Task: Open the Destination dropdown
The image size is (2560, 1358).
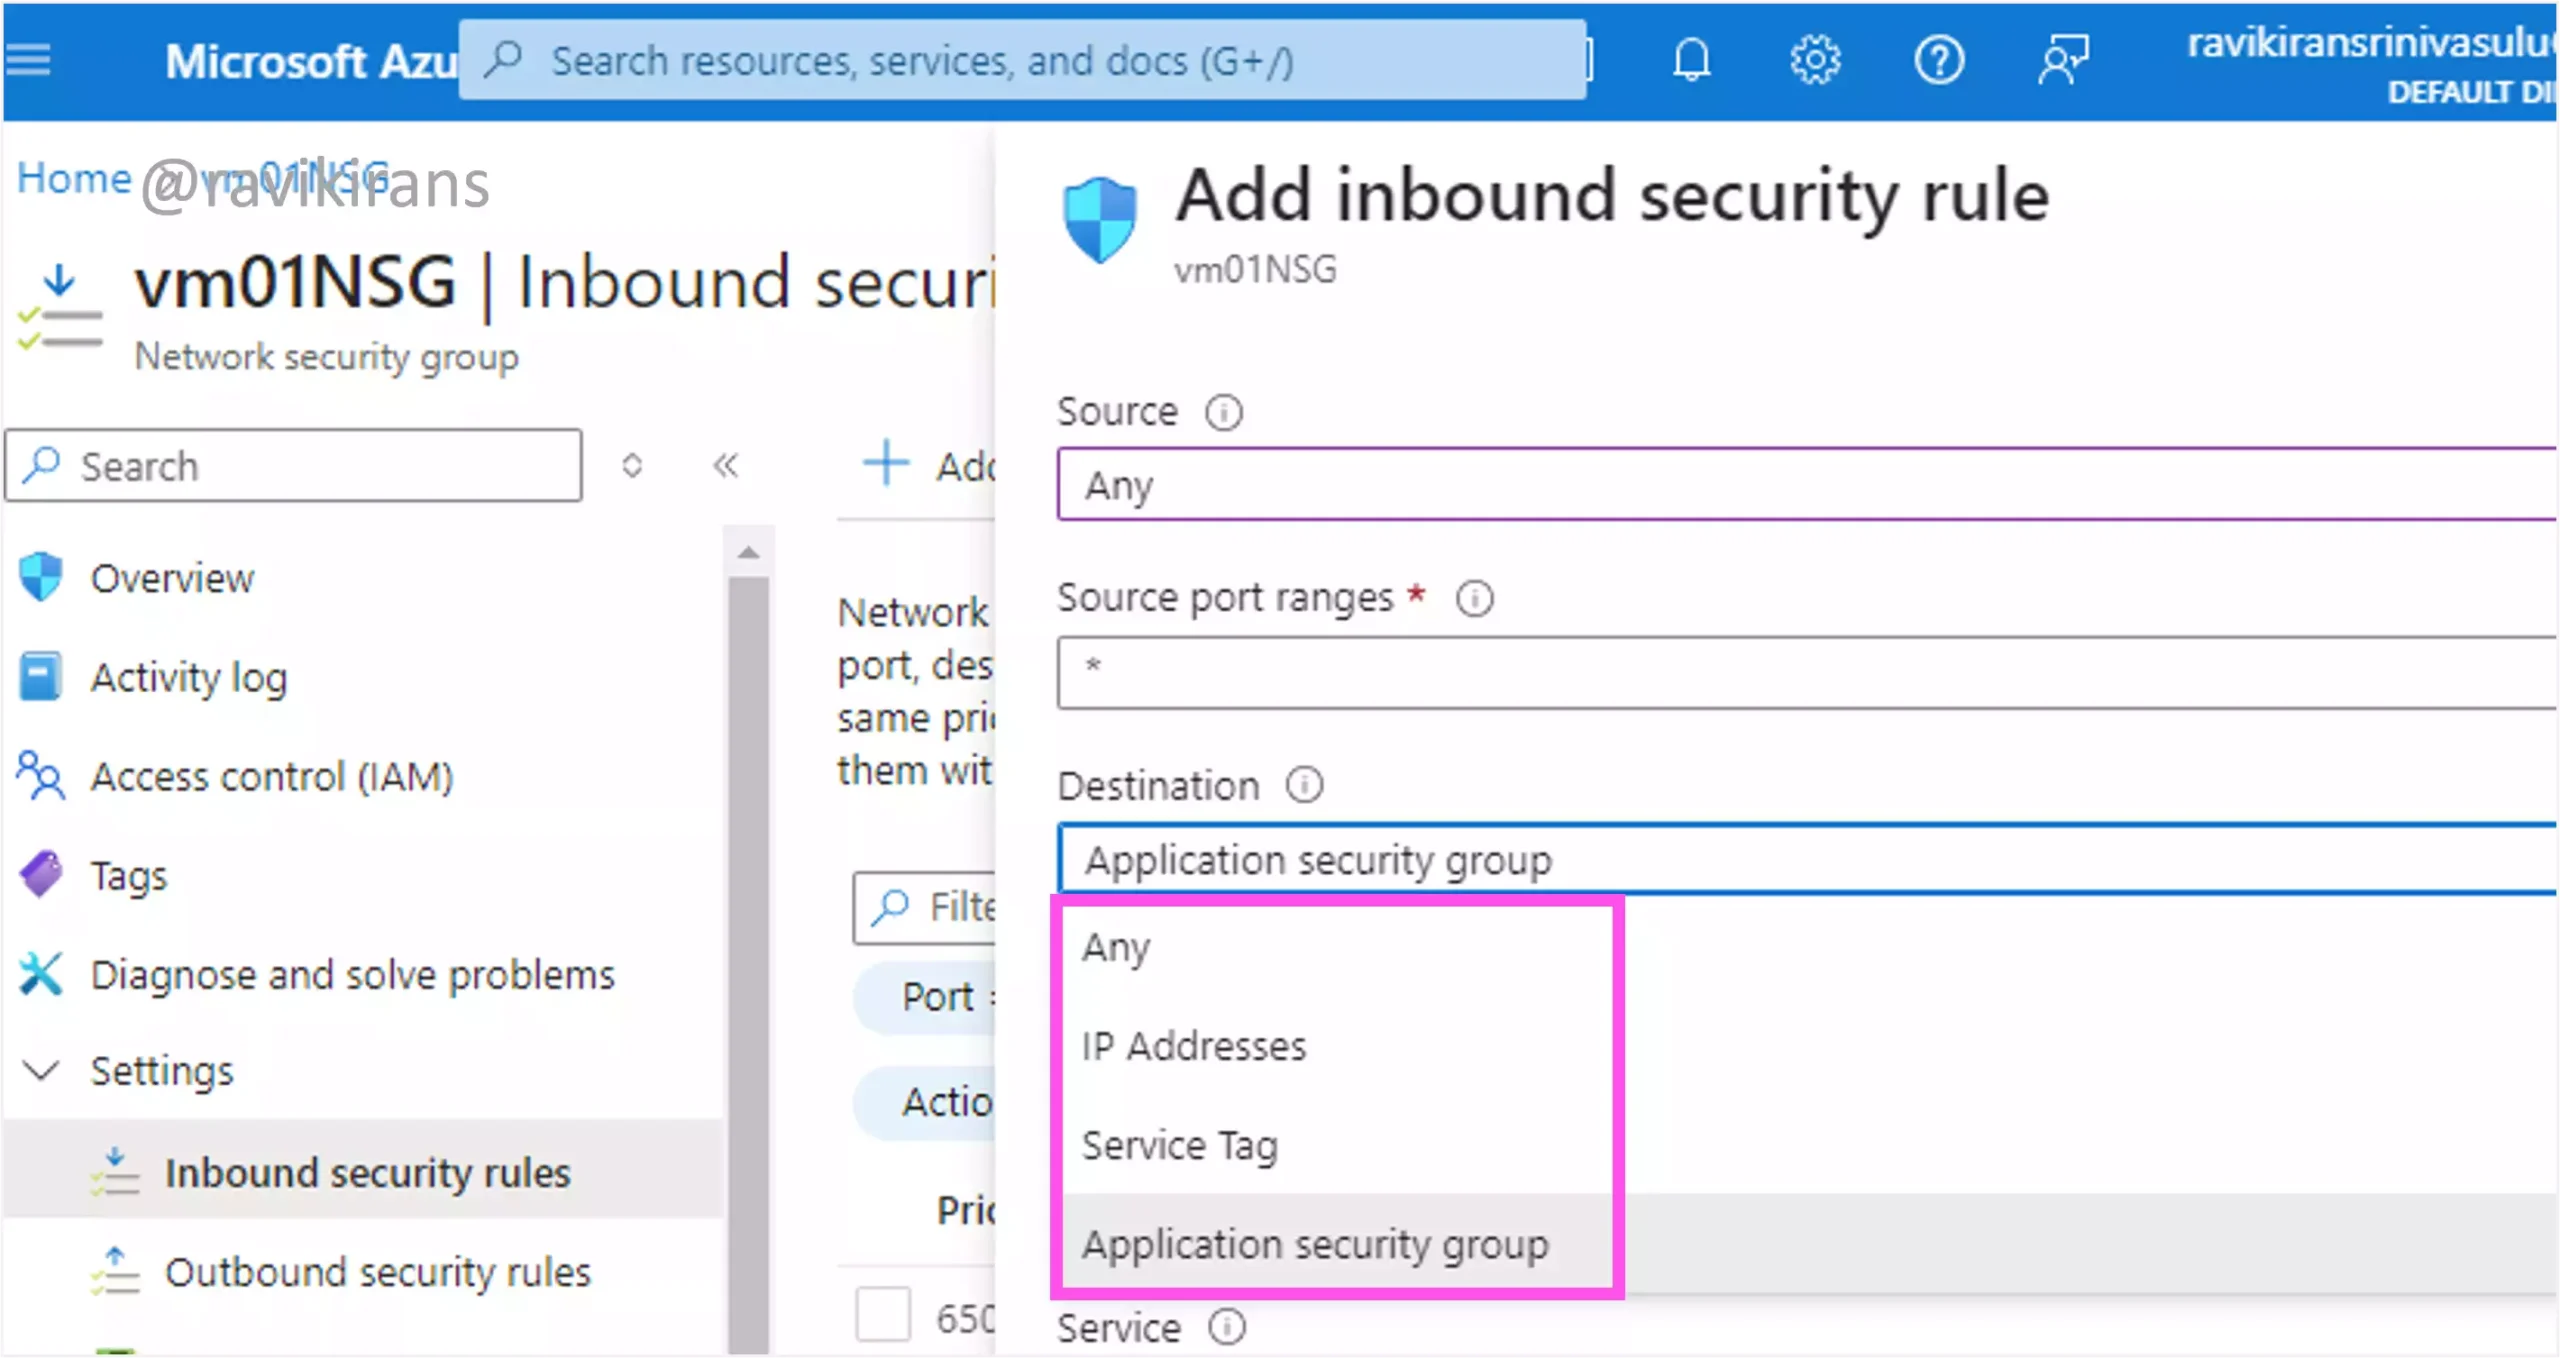Action: tap(1808, 860)
